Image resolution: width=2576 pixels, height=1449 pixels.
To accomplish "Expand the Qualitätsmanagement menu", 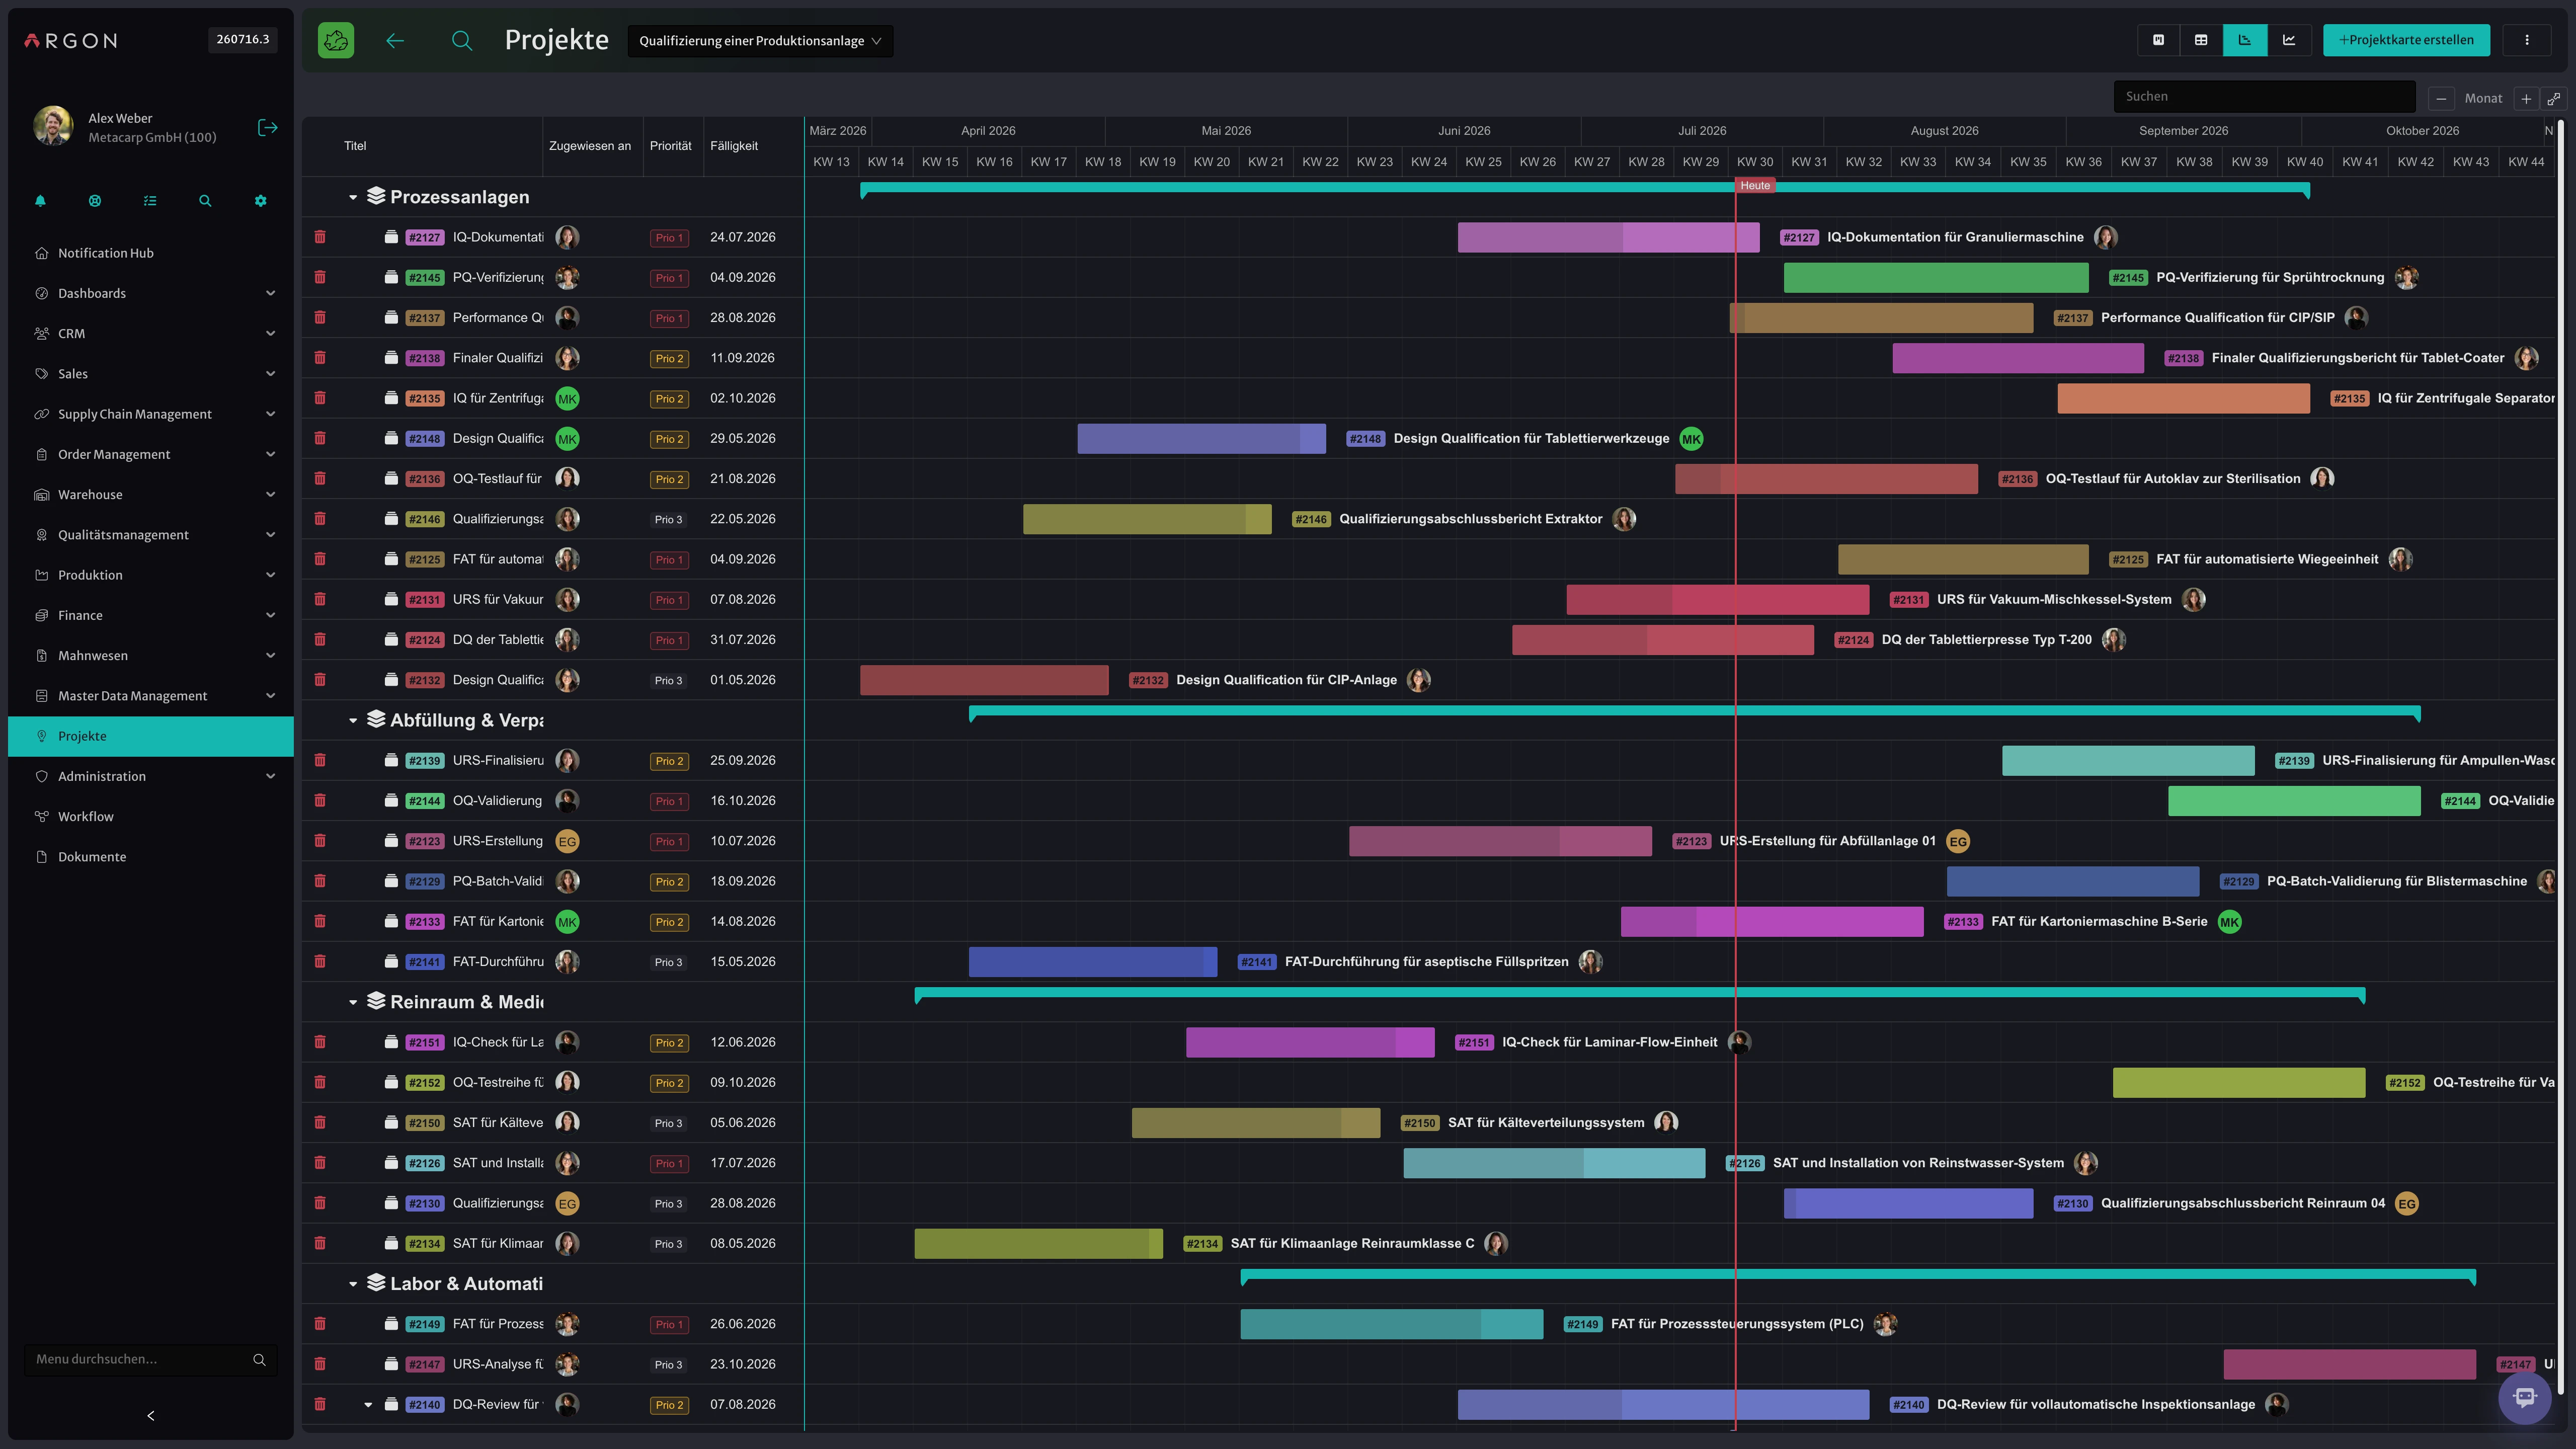I will (151, 535).
